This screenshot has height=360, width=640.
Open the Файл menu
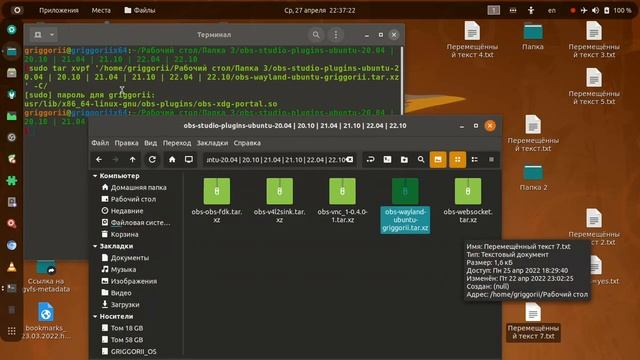pyautogui.click(x=100, y=143)
